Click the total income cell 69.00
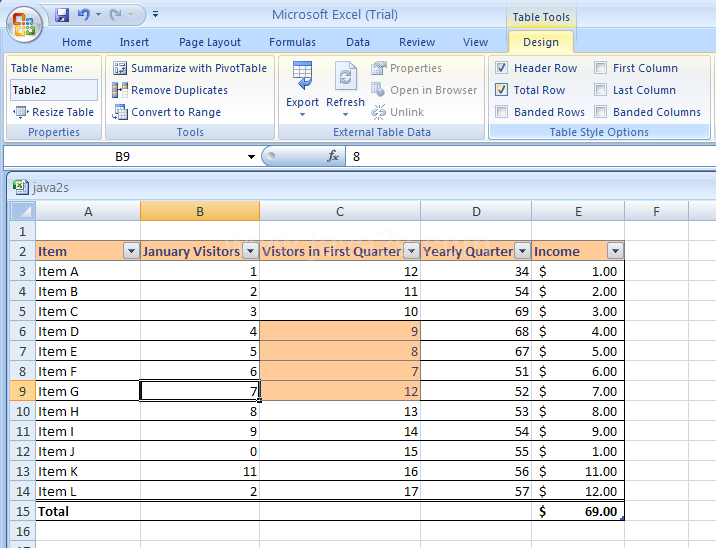The height and width of the screenshot is (548, 716). pos(578,511)
